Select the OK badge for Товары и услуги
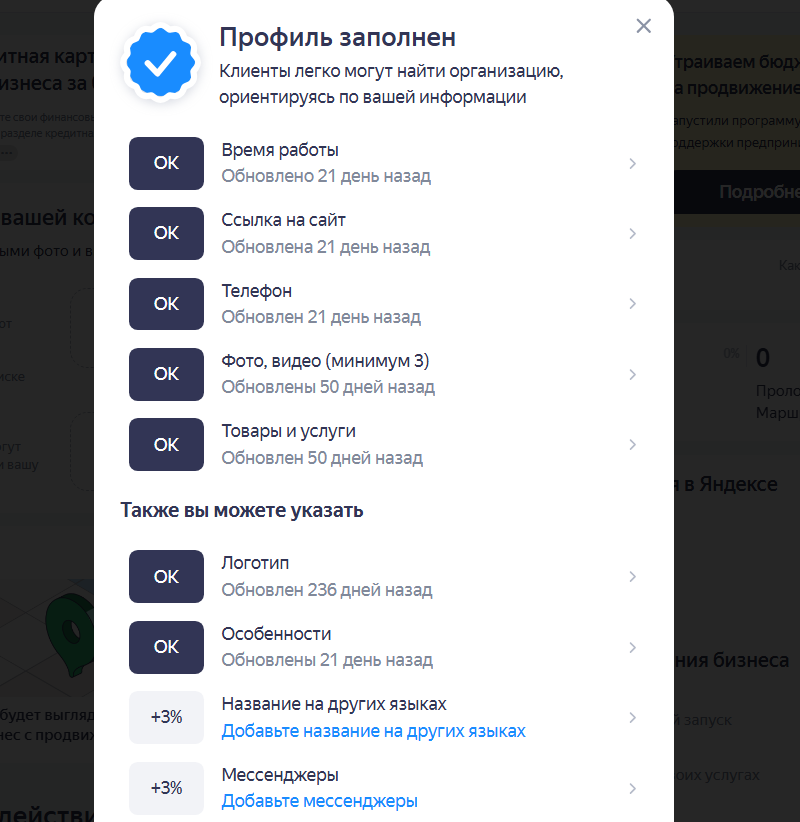 (166, 444)
